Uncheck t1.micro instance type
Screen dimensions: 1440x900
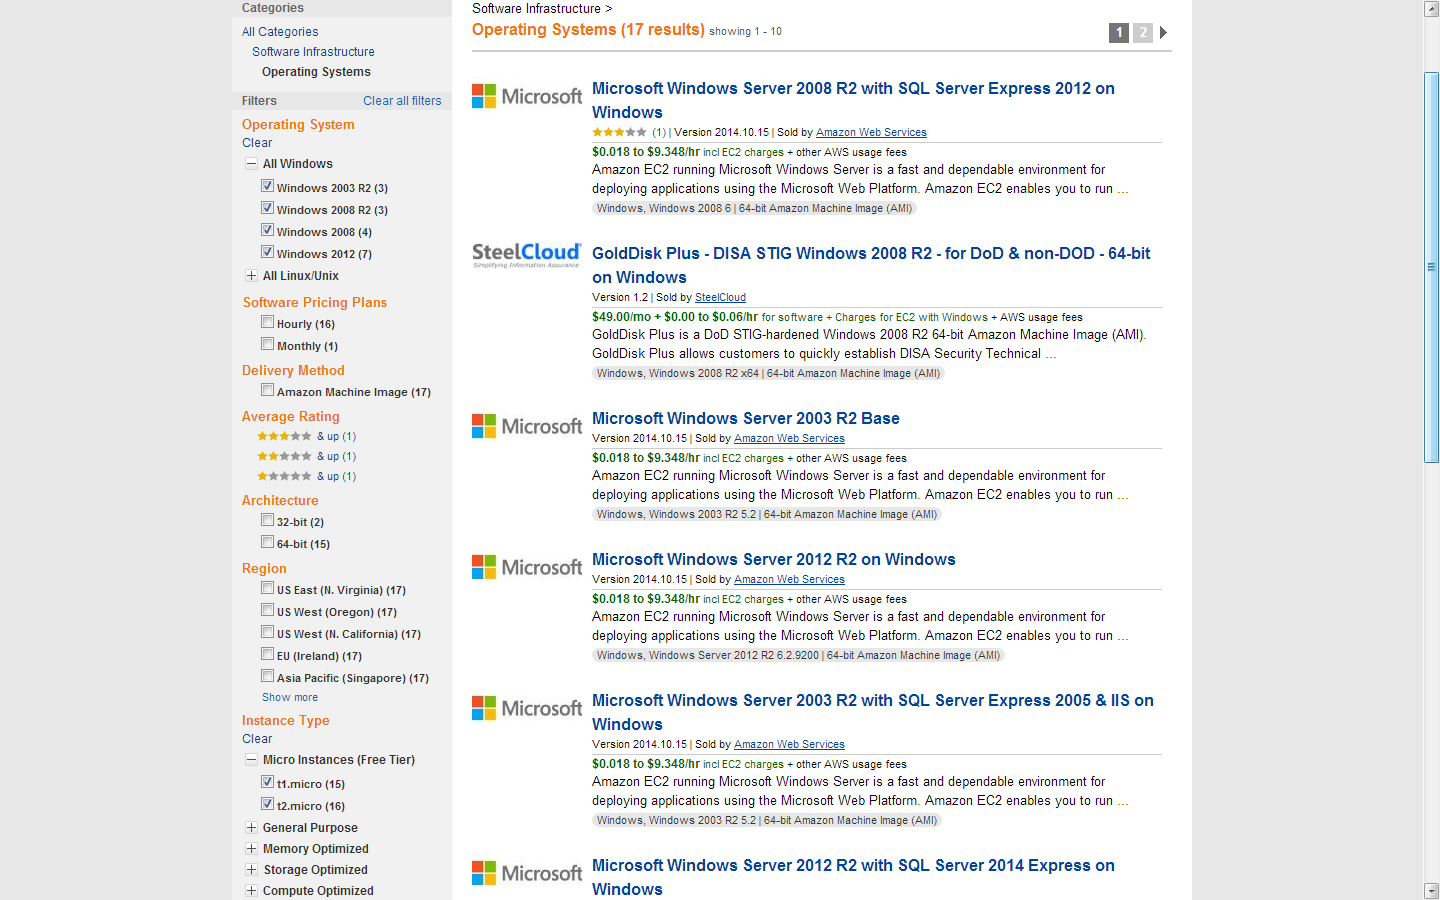point(267,782)
